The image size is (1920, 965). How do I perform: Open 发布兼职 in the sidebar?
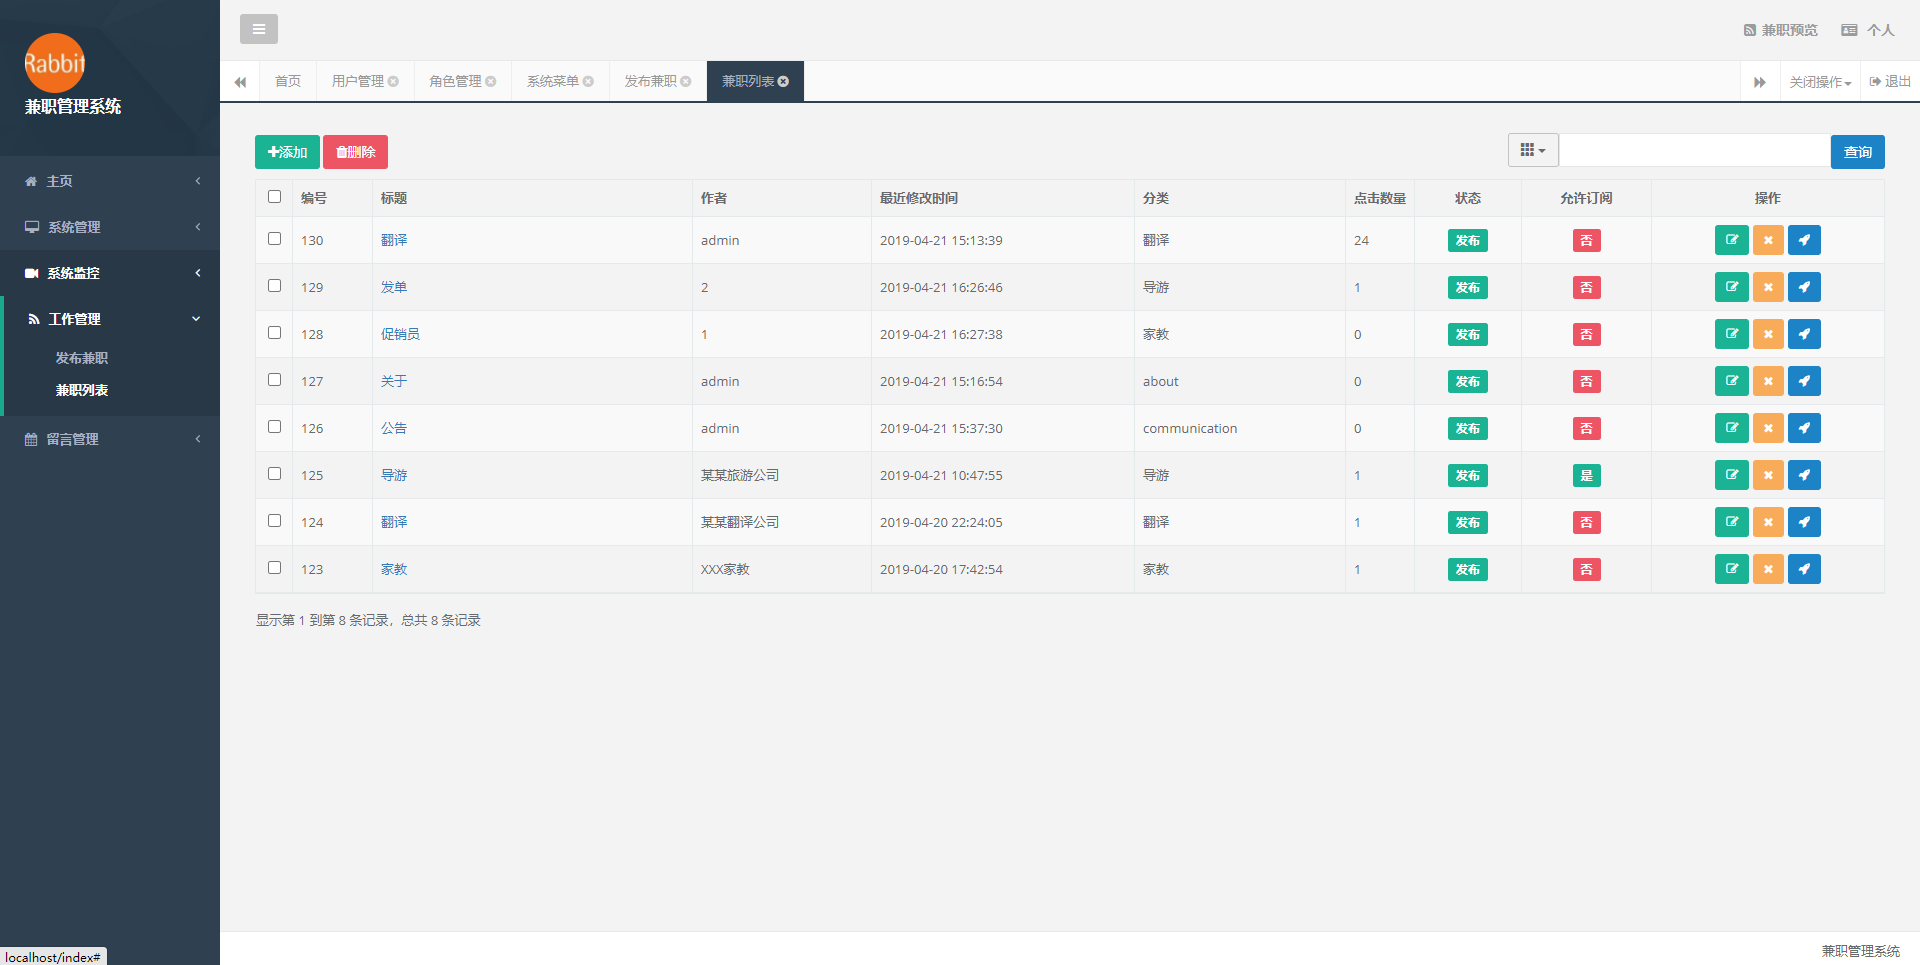82,358
